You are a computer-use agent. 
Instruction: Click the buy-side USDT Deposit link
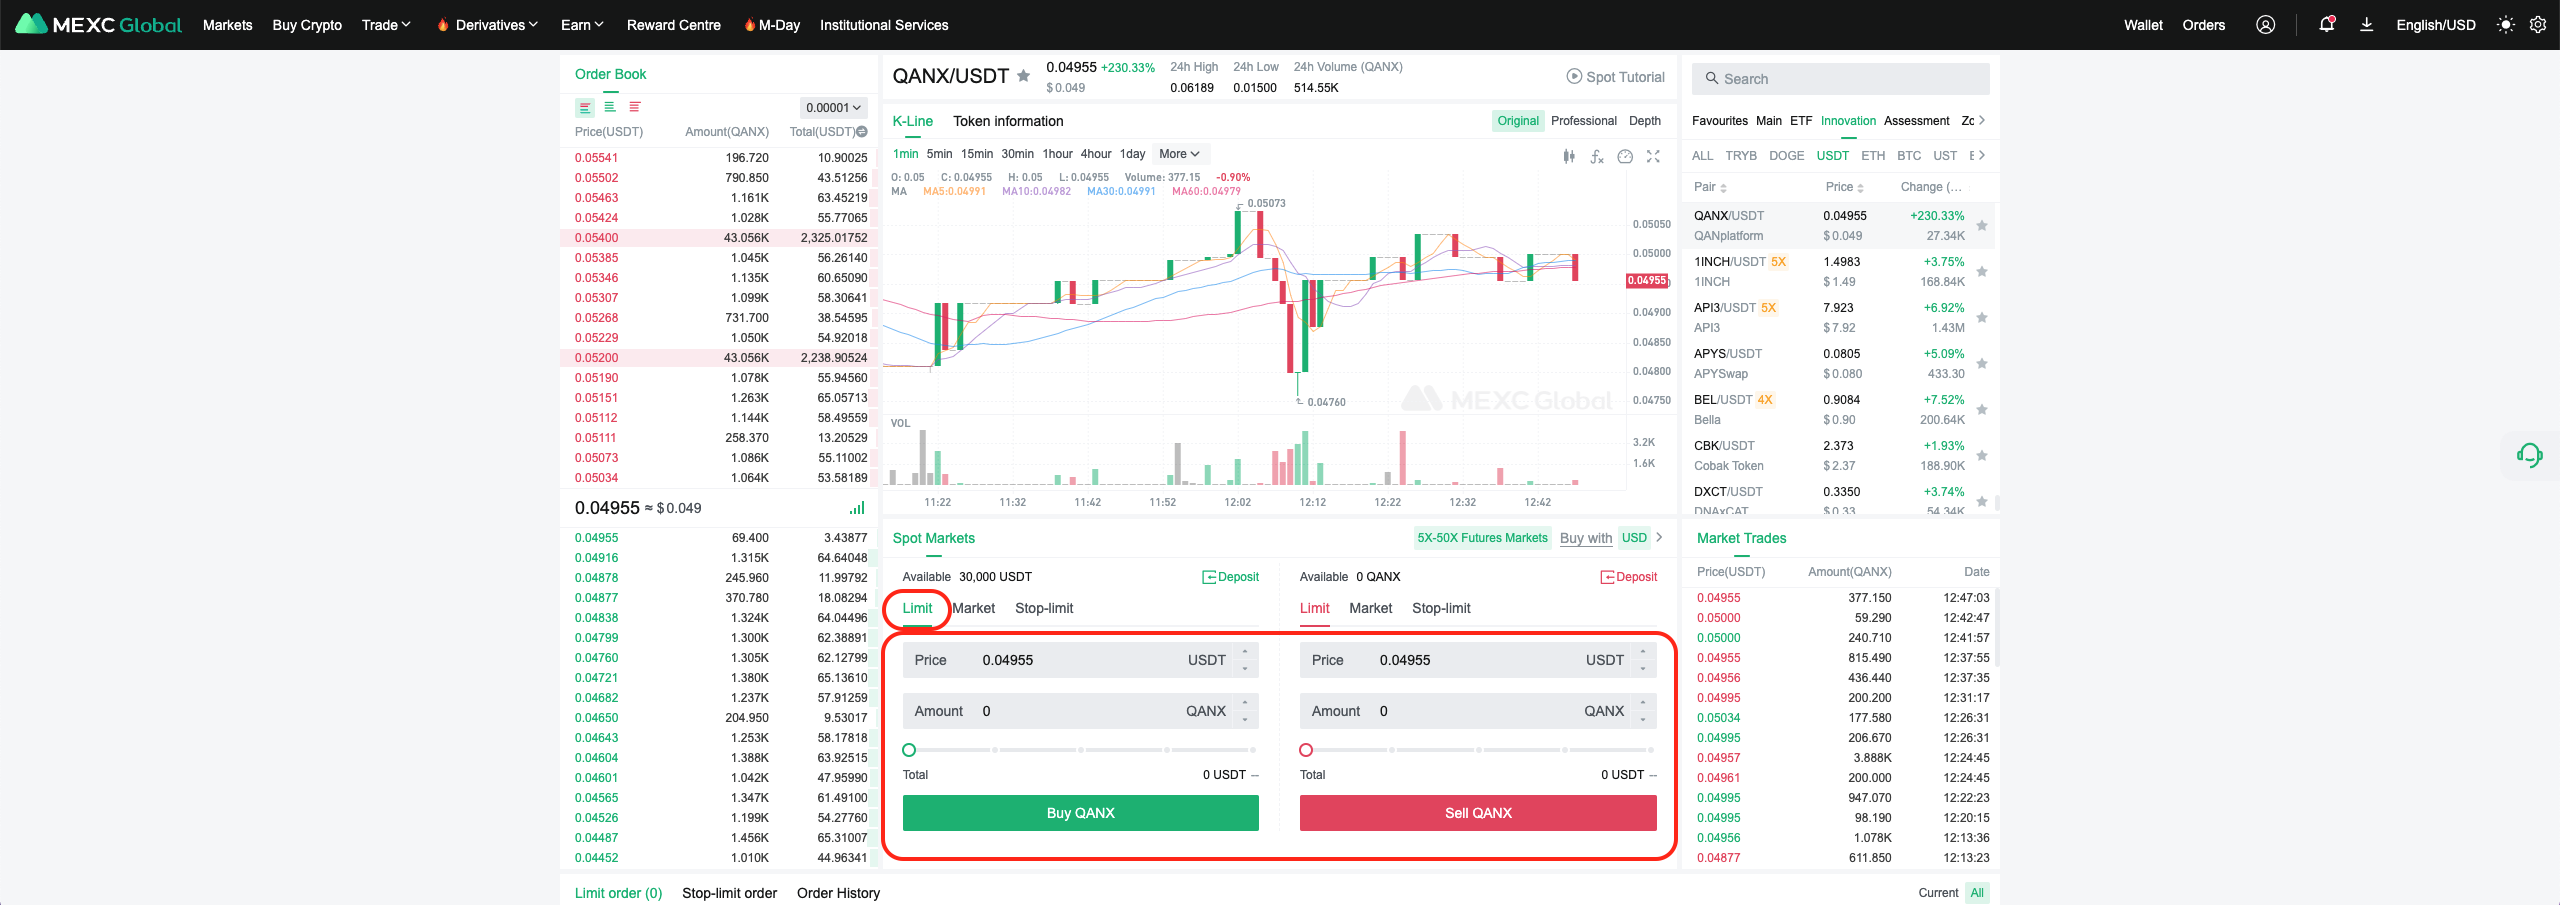pyautogui.click(x=1230, y=577)
